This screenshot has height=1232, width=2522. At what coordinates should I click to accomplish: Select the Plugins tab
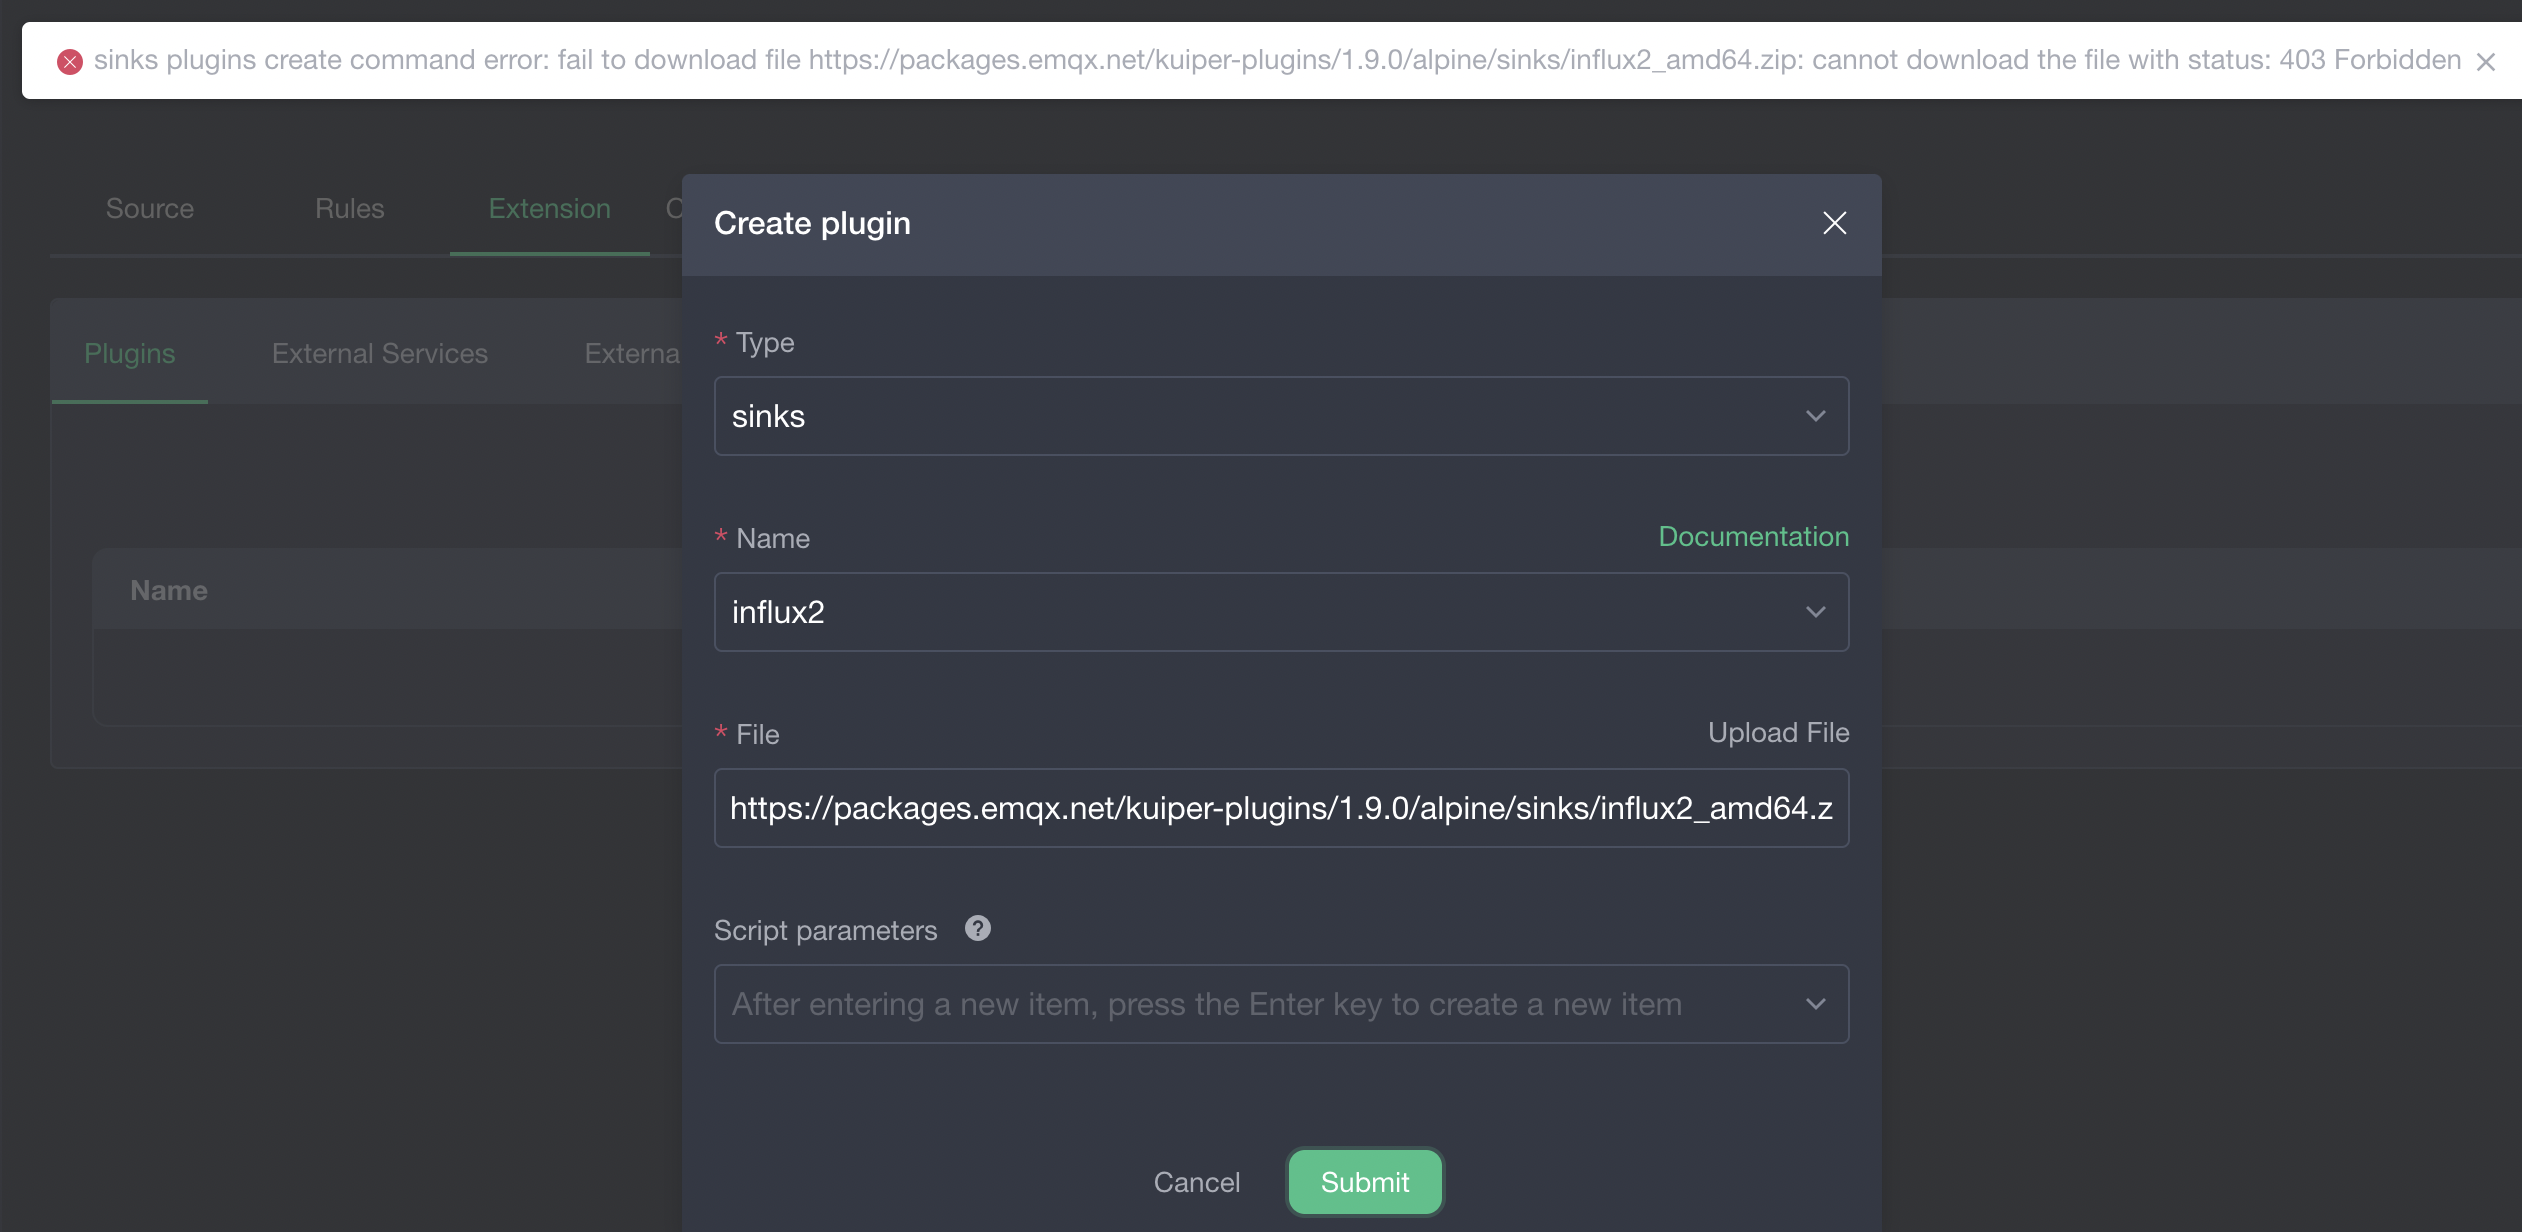130,353
